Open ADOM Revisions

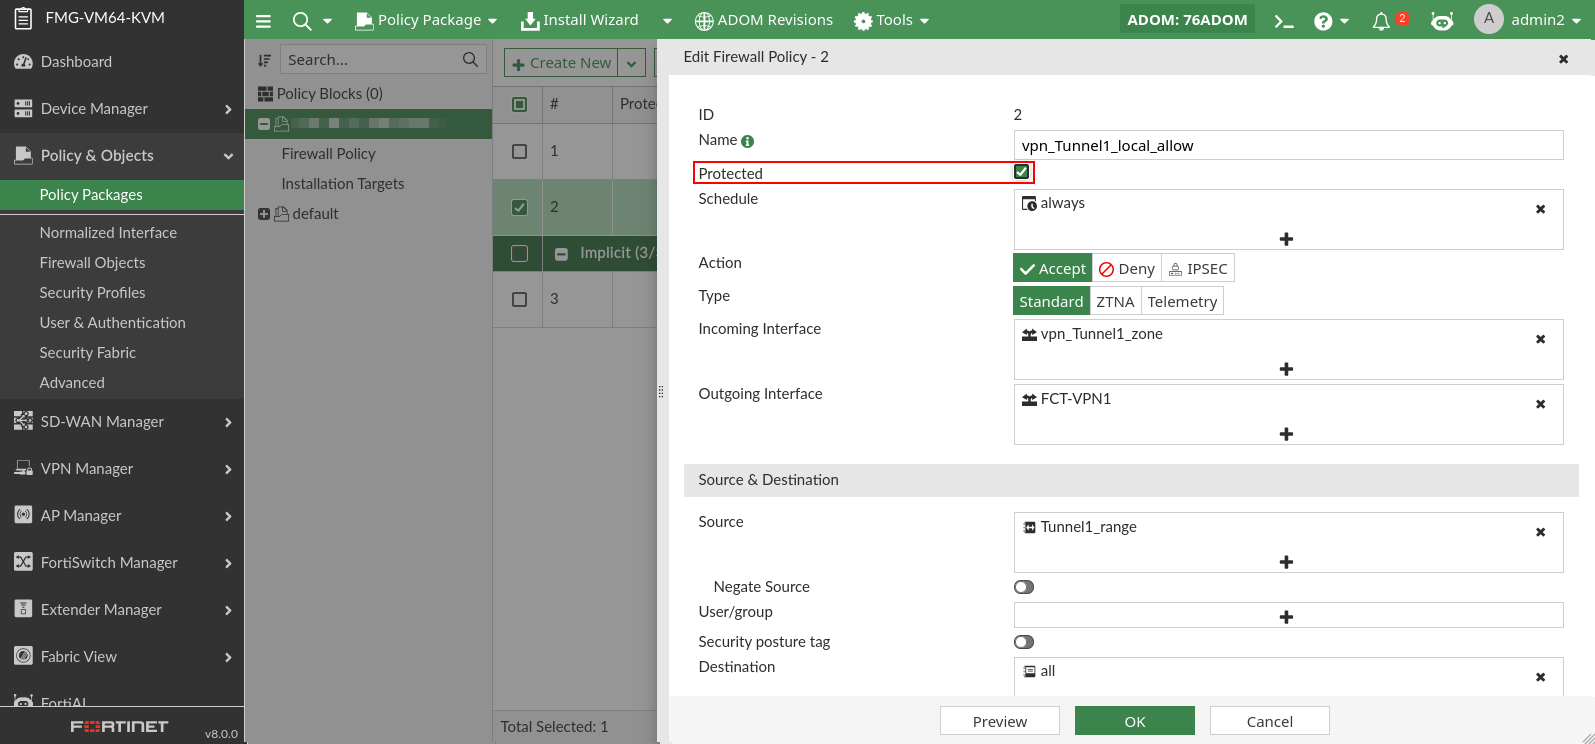tap(764, 20)
